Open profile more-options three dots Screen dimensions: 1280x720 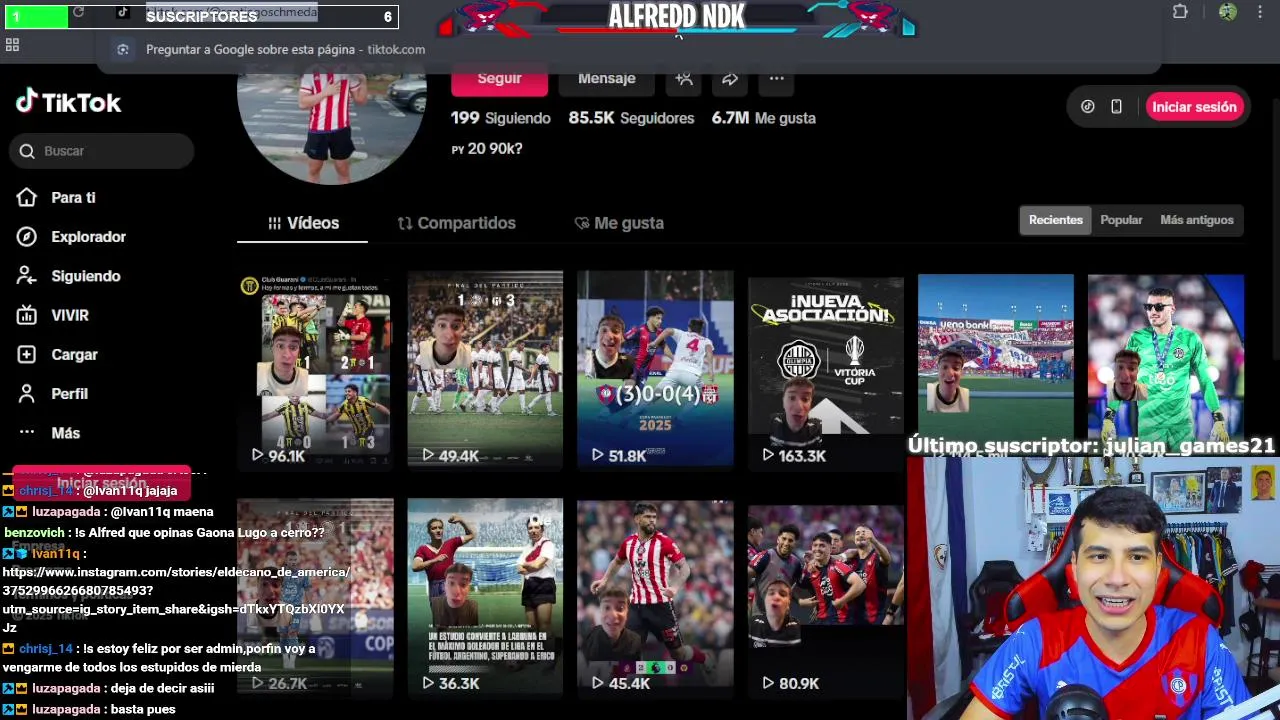point(776,78)
